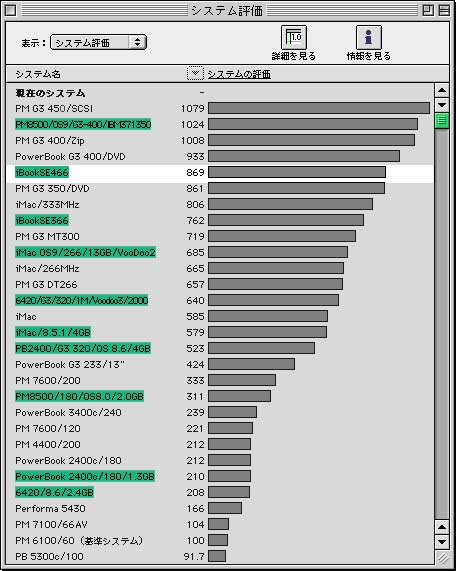The width and height of the screenshot is (456, 571).
Task: Select the PB2400/G3 320/OS 8.6/4GB row
Action: 220,348
